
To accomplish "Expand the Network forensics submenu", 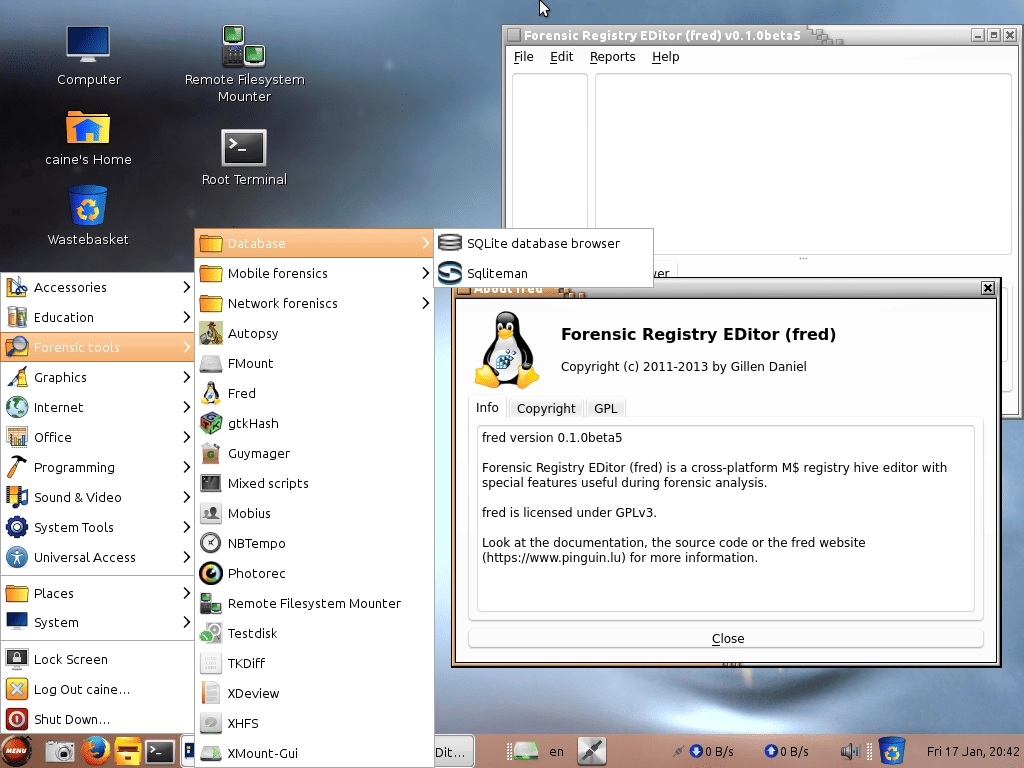I will coord(314,303).
